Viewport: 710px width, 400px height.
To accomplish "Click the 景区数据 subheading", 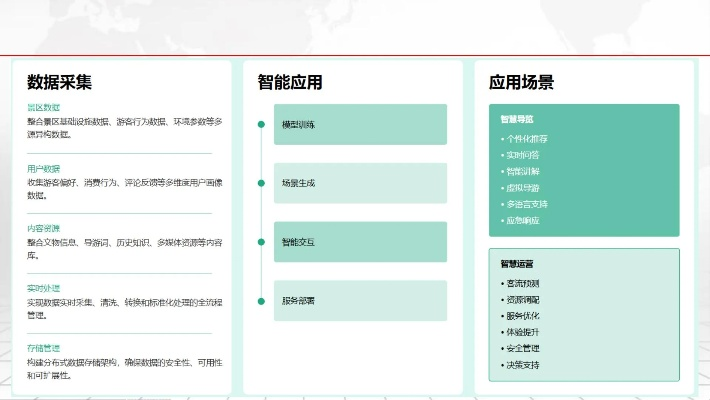I will point(44,108).
